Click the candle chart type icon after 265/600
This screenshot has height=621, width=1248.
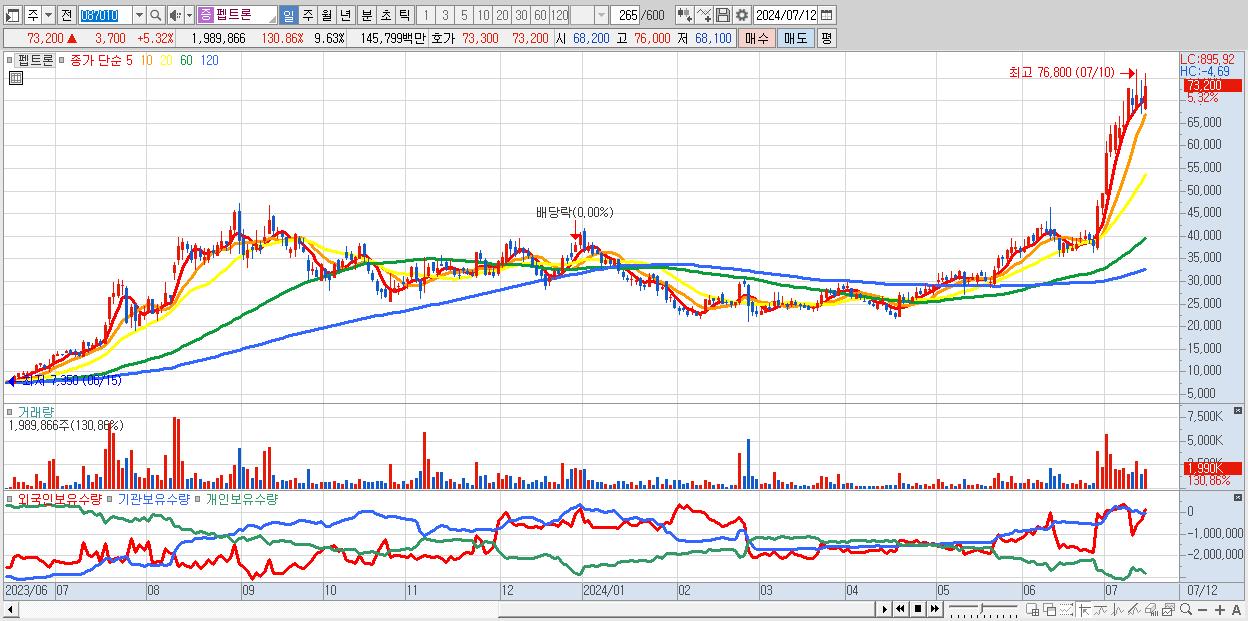[x=685, y=15]
